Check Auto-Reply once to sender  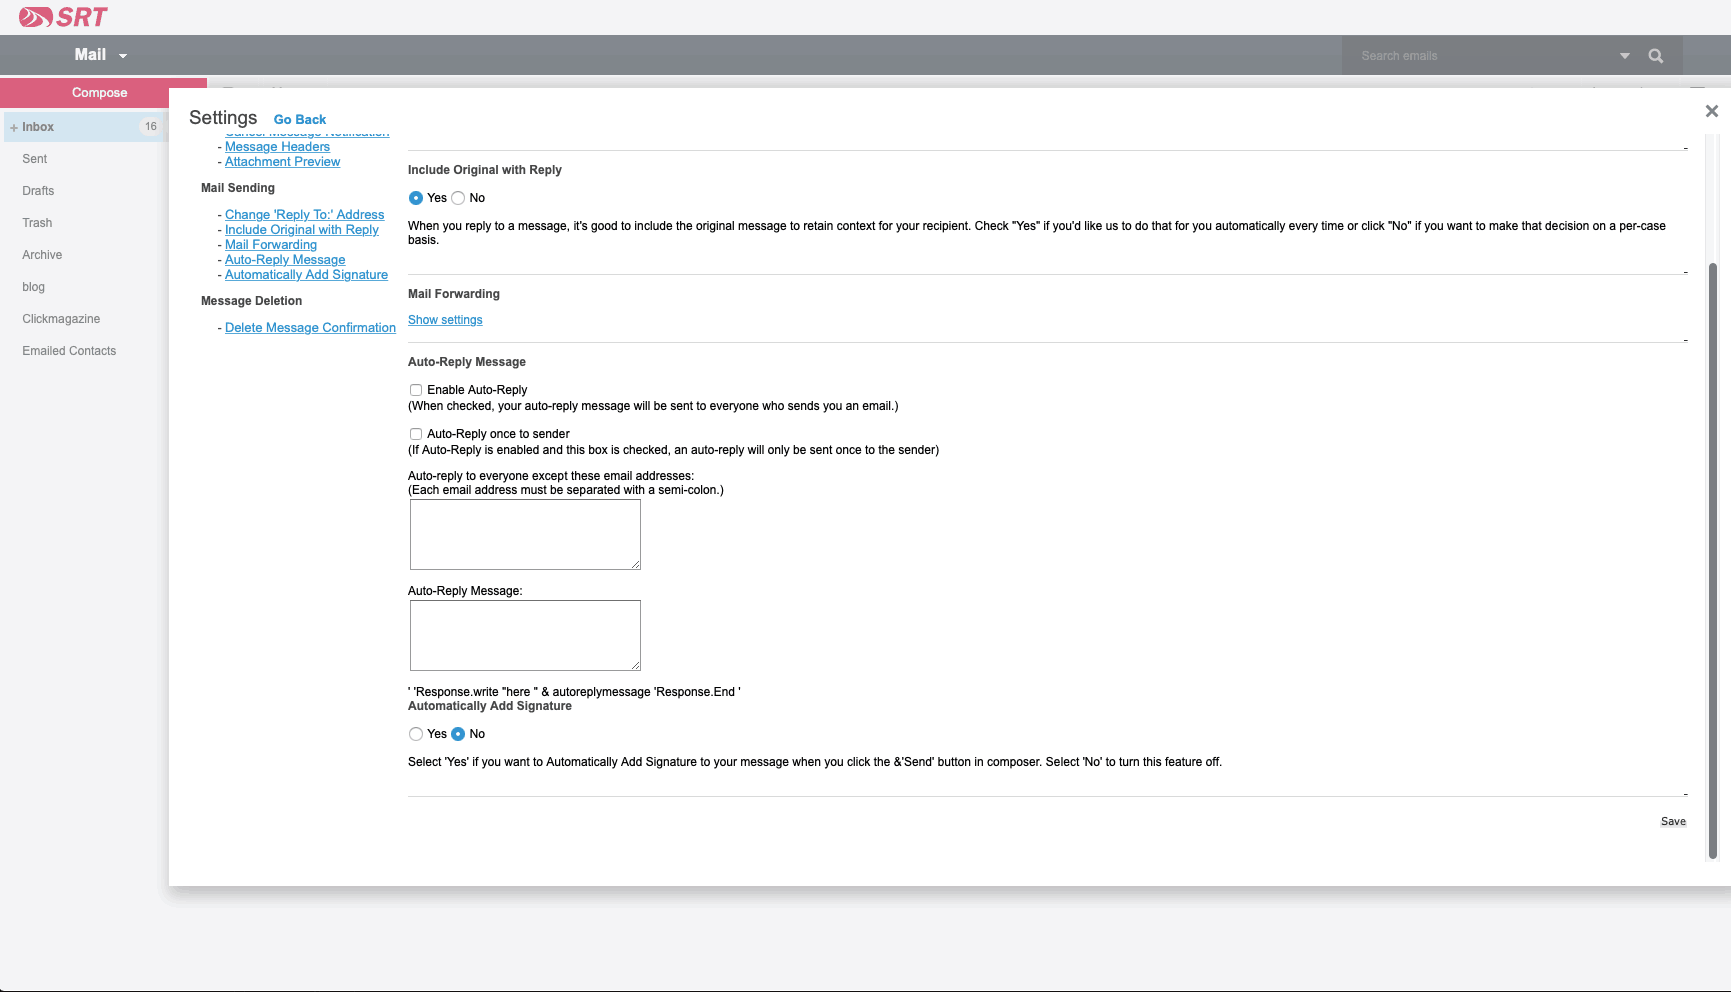pos(416,434)
